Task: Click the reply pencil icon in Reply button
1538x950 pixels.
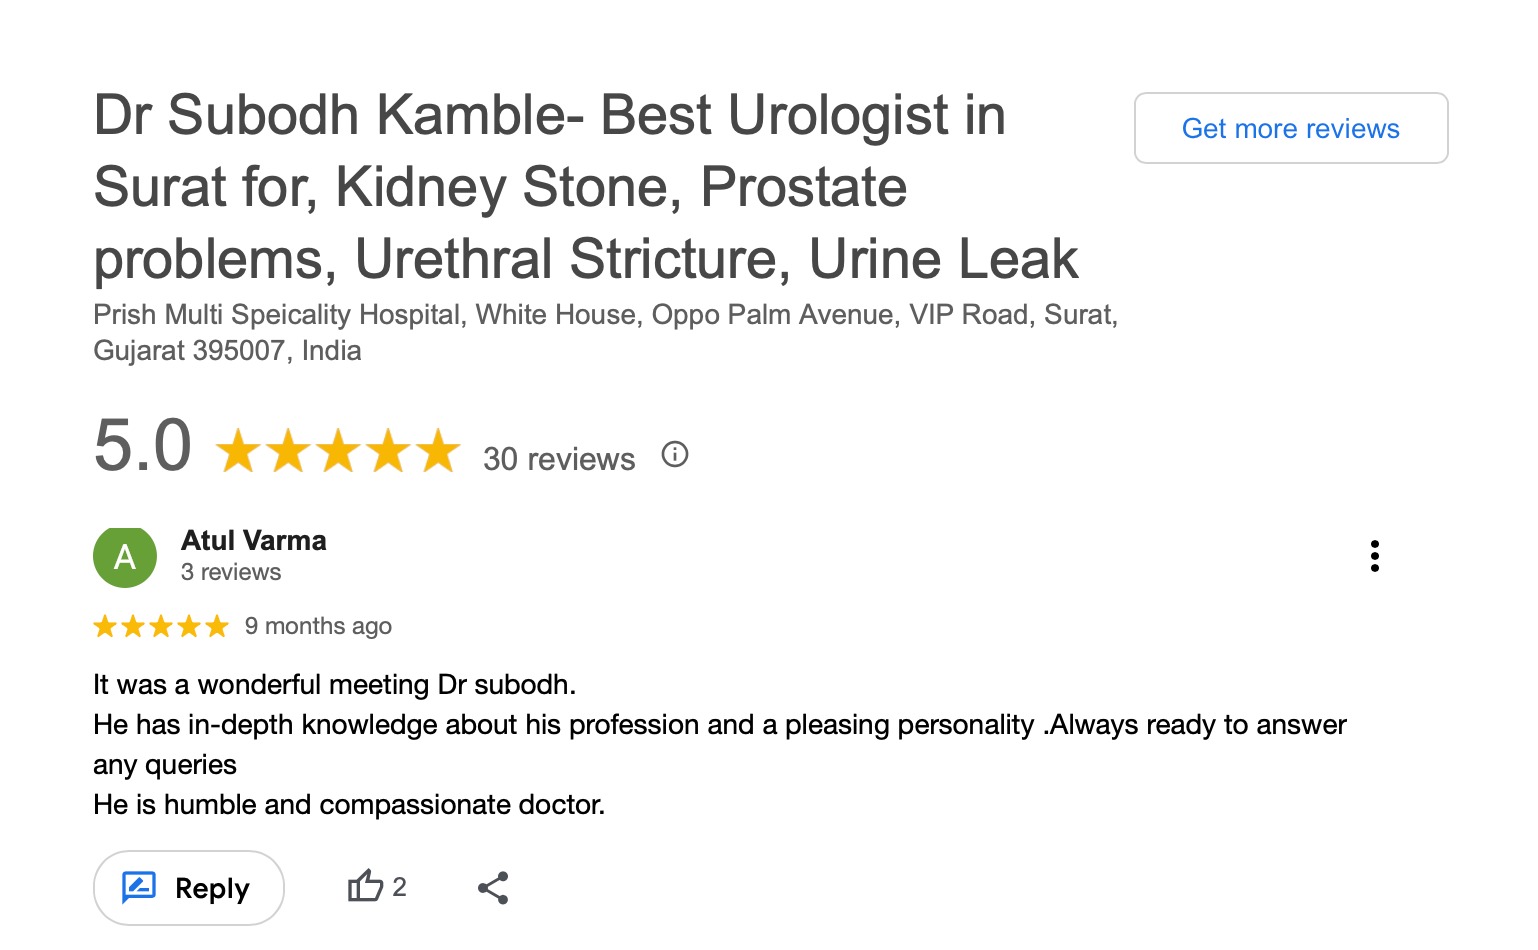Action: coord(139,887)
